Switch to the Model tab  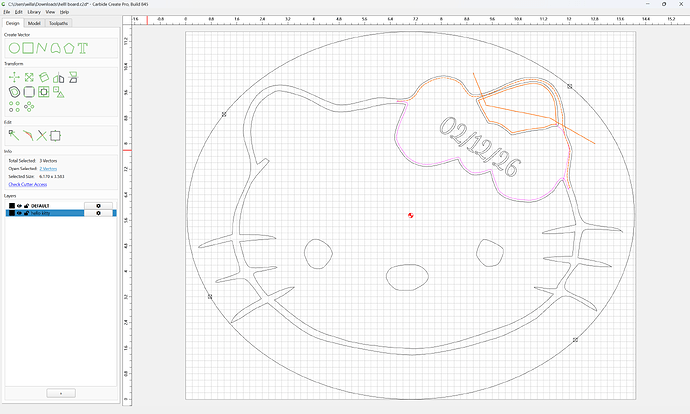pos(34,23)
